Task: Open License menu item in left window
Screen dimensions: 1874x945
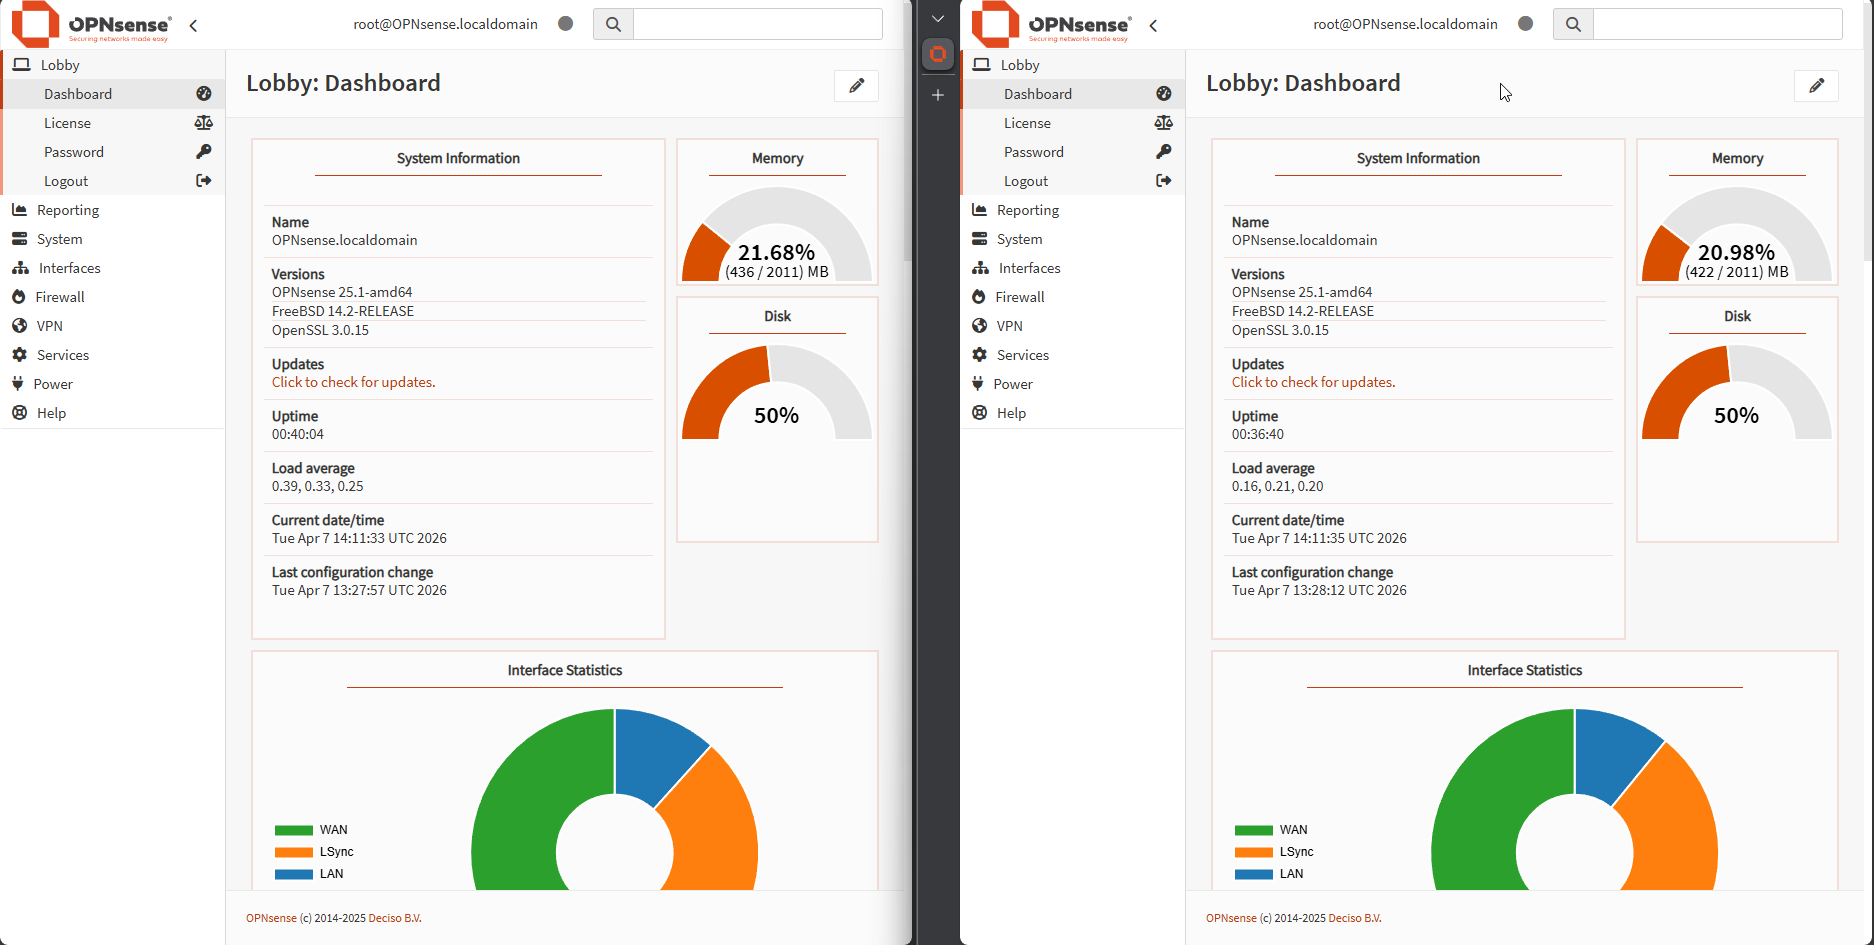Action: [113, 123]
